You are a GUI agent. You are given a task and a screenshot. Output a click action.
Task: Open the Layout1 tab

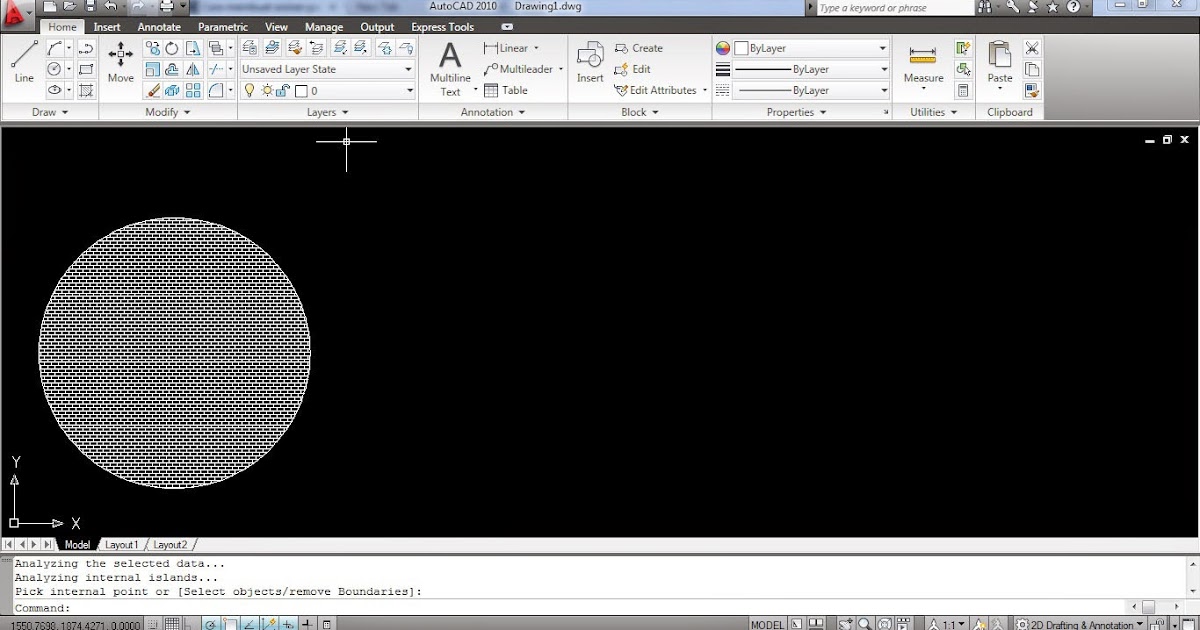[x=122, y=544]
